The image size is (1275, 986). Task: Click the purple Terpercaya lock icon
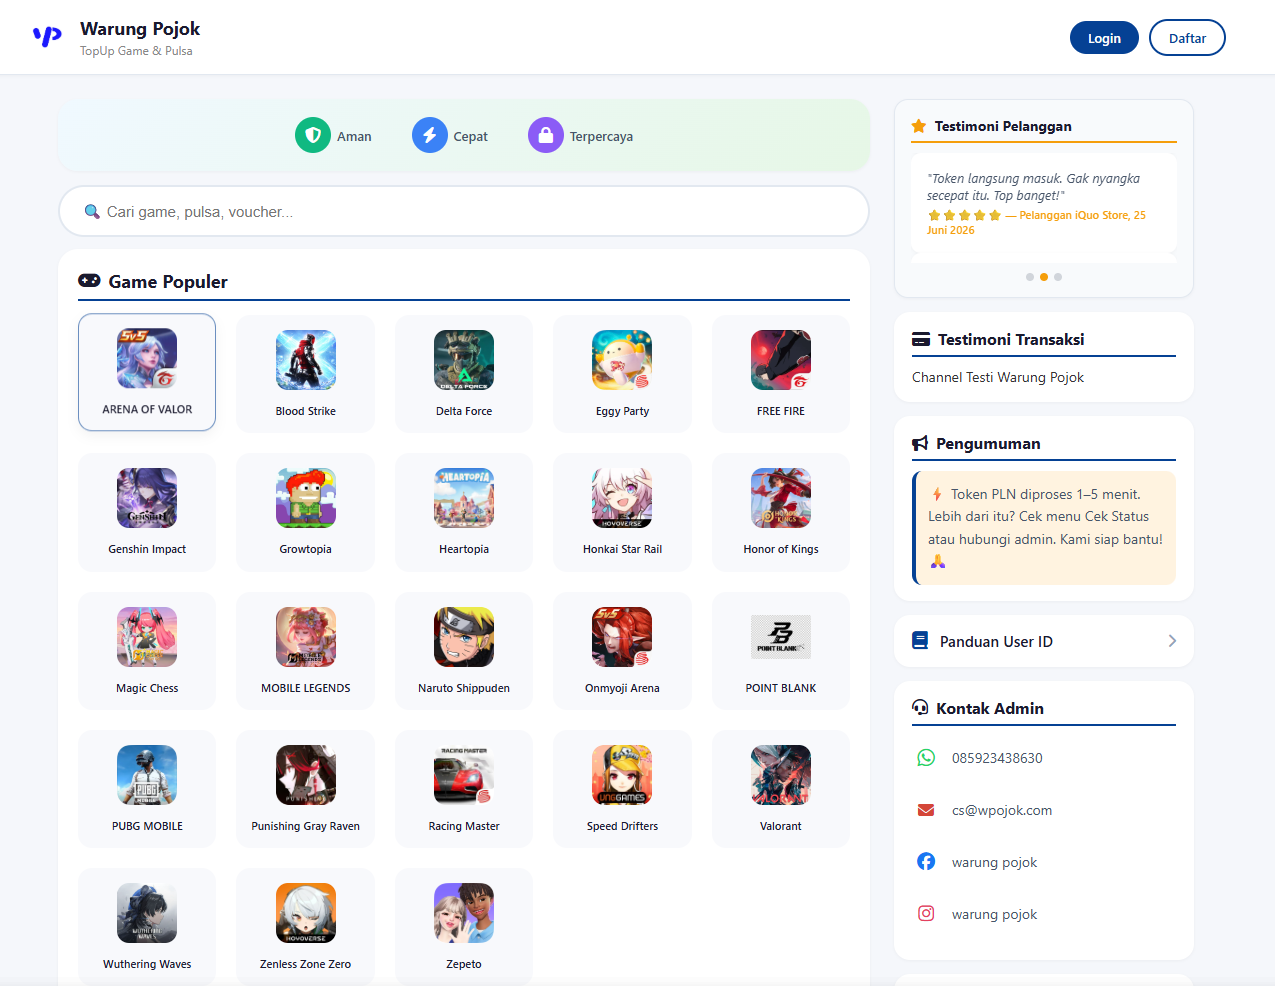pos(546,135)
